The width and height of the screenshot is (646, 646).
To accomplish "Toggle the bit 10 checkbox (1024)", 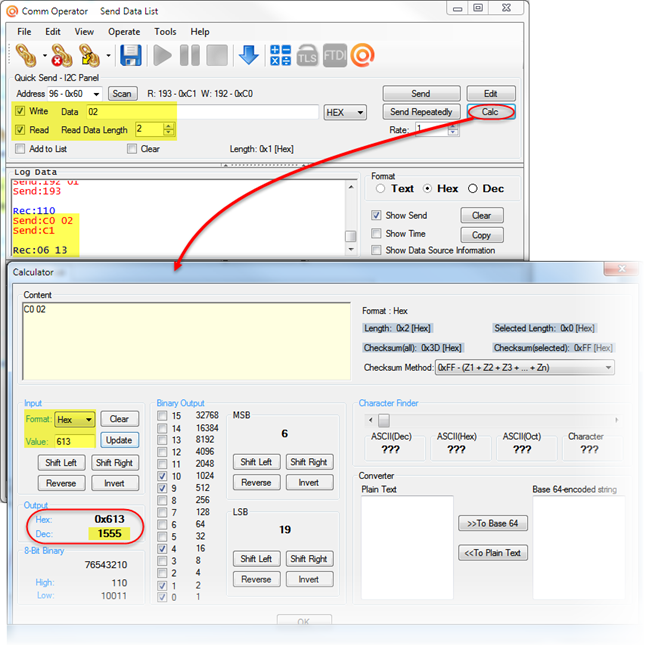I will coord(162,476).
